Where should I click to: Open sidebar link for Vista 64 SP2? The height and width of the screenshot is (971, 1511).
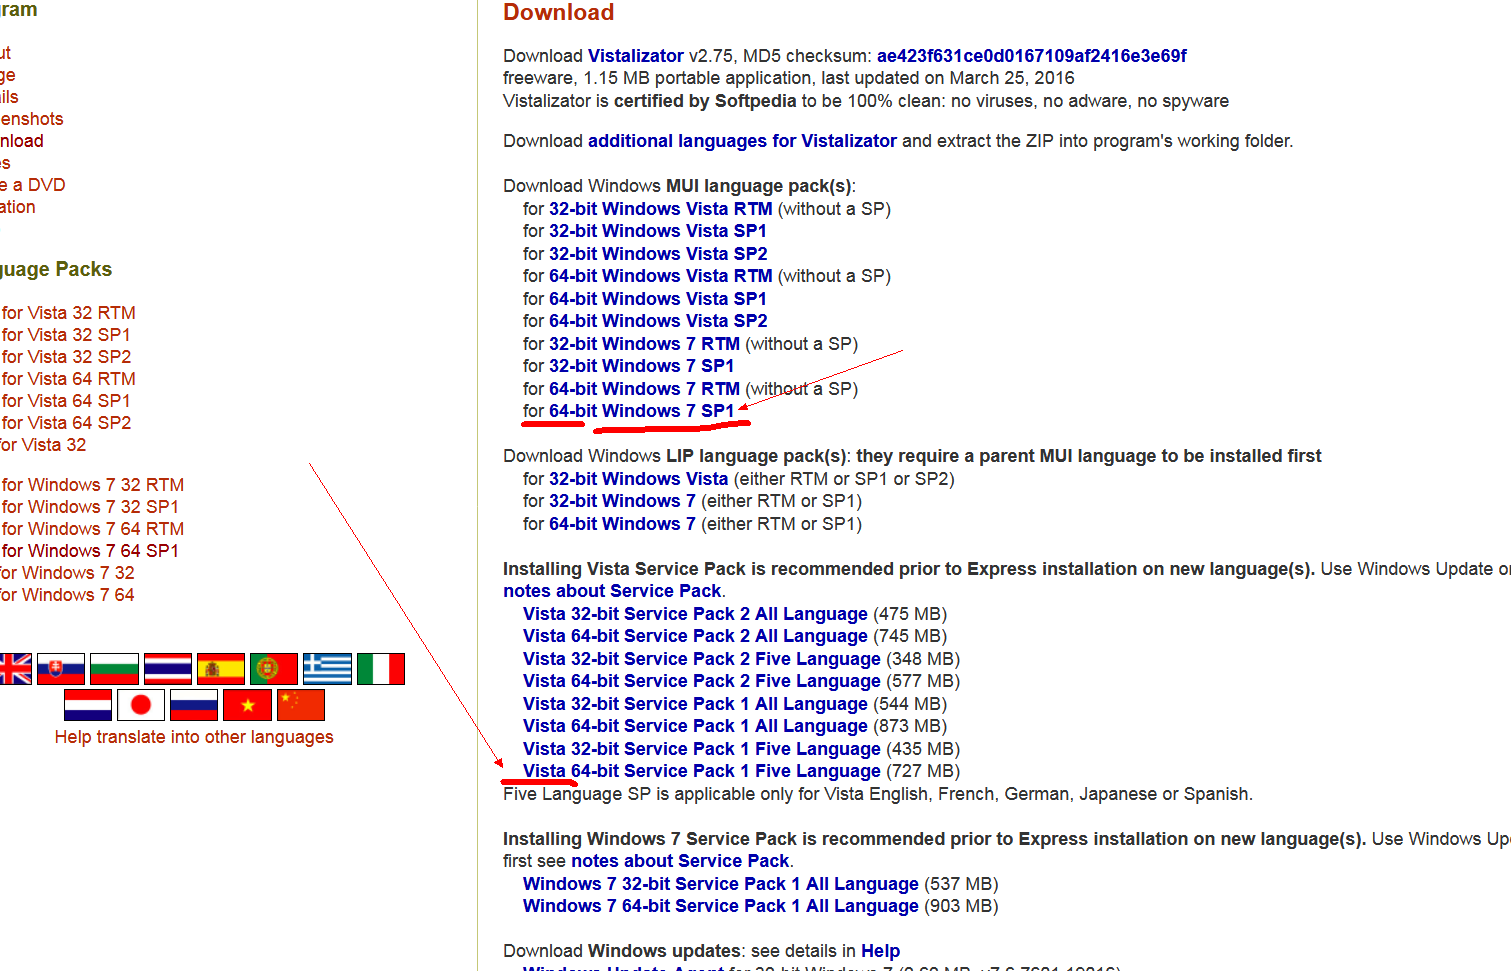[x=66, y=423]
